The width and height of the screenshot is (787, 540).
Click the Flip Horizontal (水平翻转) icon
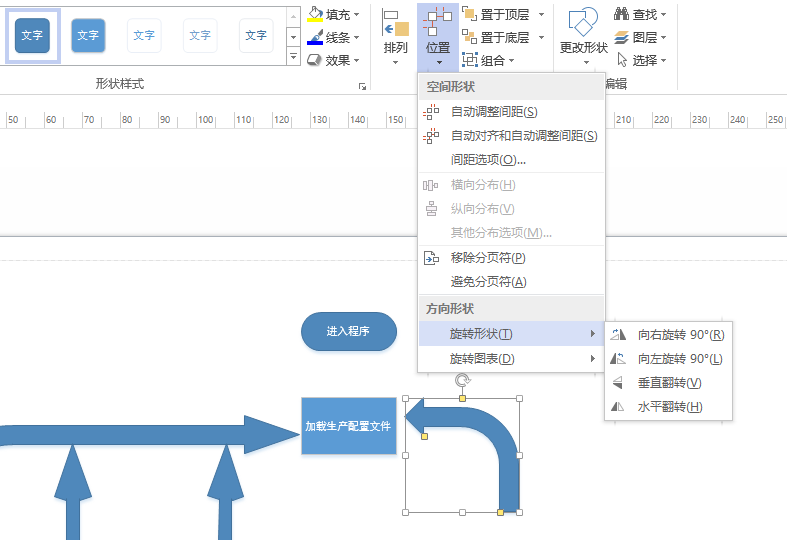coord(618,407)
